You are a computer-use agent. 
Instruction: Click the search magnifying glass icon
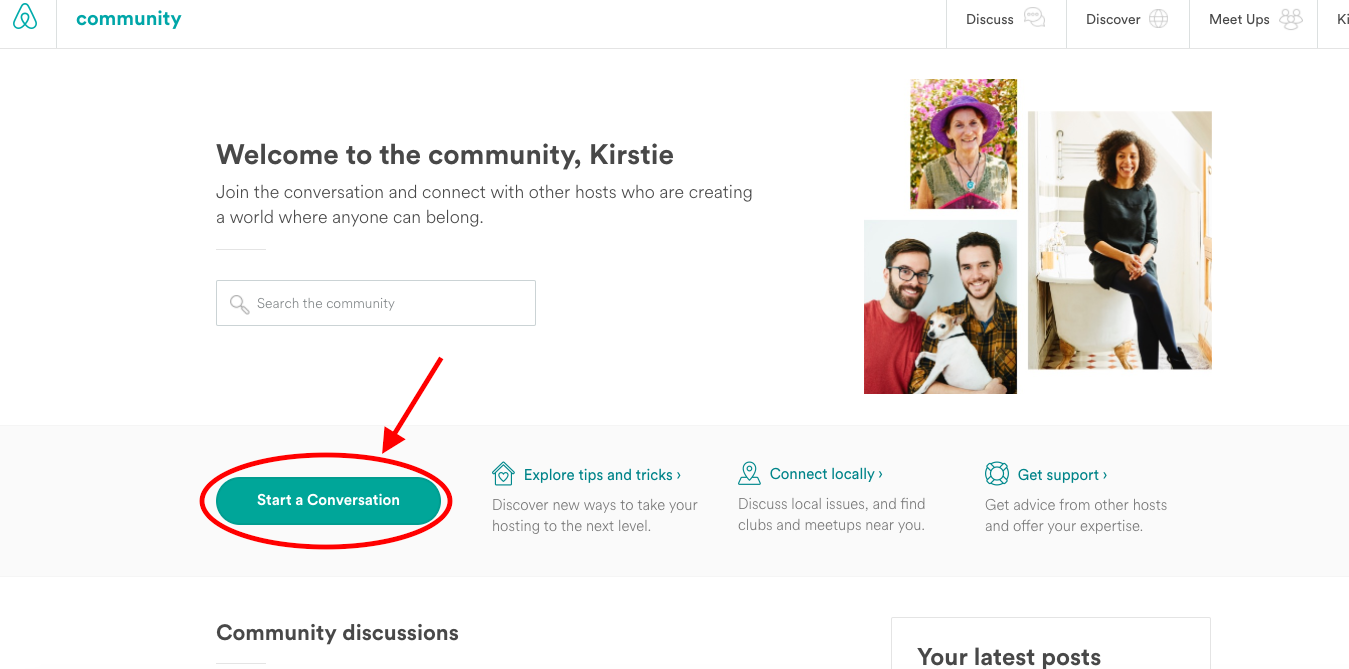[x=239, y=302]
